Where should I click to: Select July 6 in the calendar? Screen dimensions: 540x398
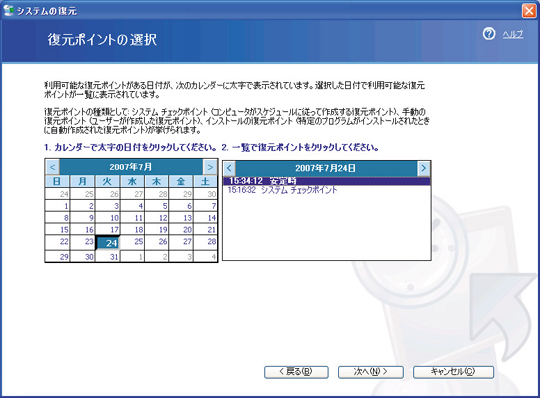(x=181, y=206)
